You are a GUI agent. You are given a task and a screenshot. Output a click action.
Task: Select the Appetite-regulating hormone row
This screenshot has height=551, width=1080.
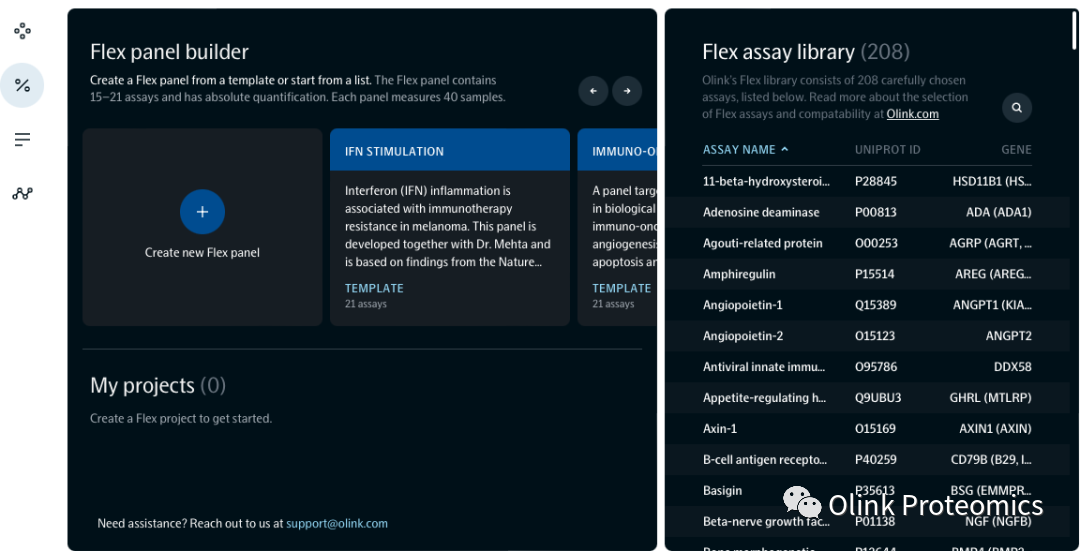(x=867, y=398)
